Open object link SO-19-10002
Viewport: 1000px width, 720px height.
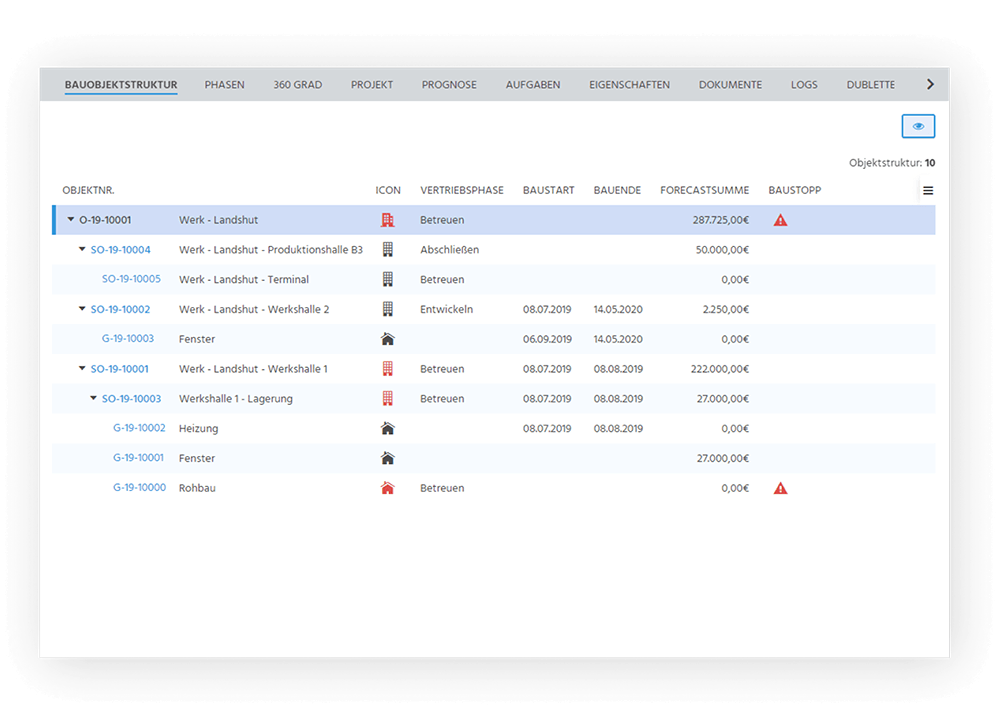121,309
